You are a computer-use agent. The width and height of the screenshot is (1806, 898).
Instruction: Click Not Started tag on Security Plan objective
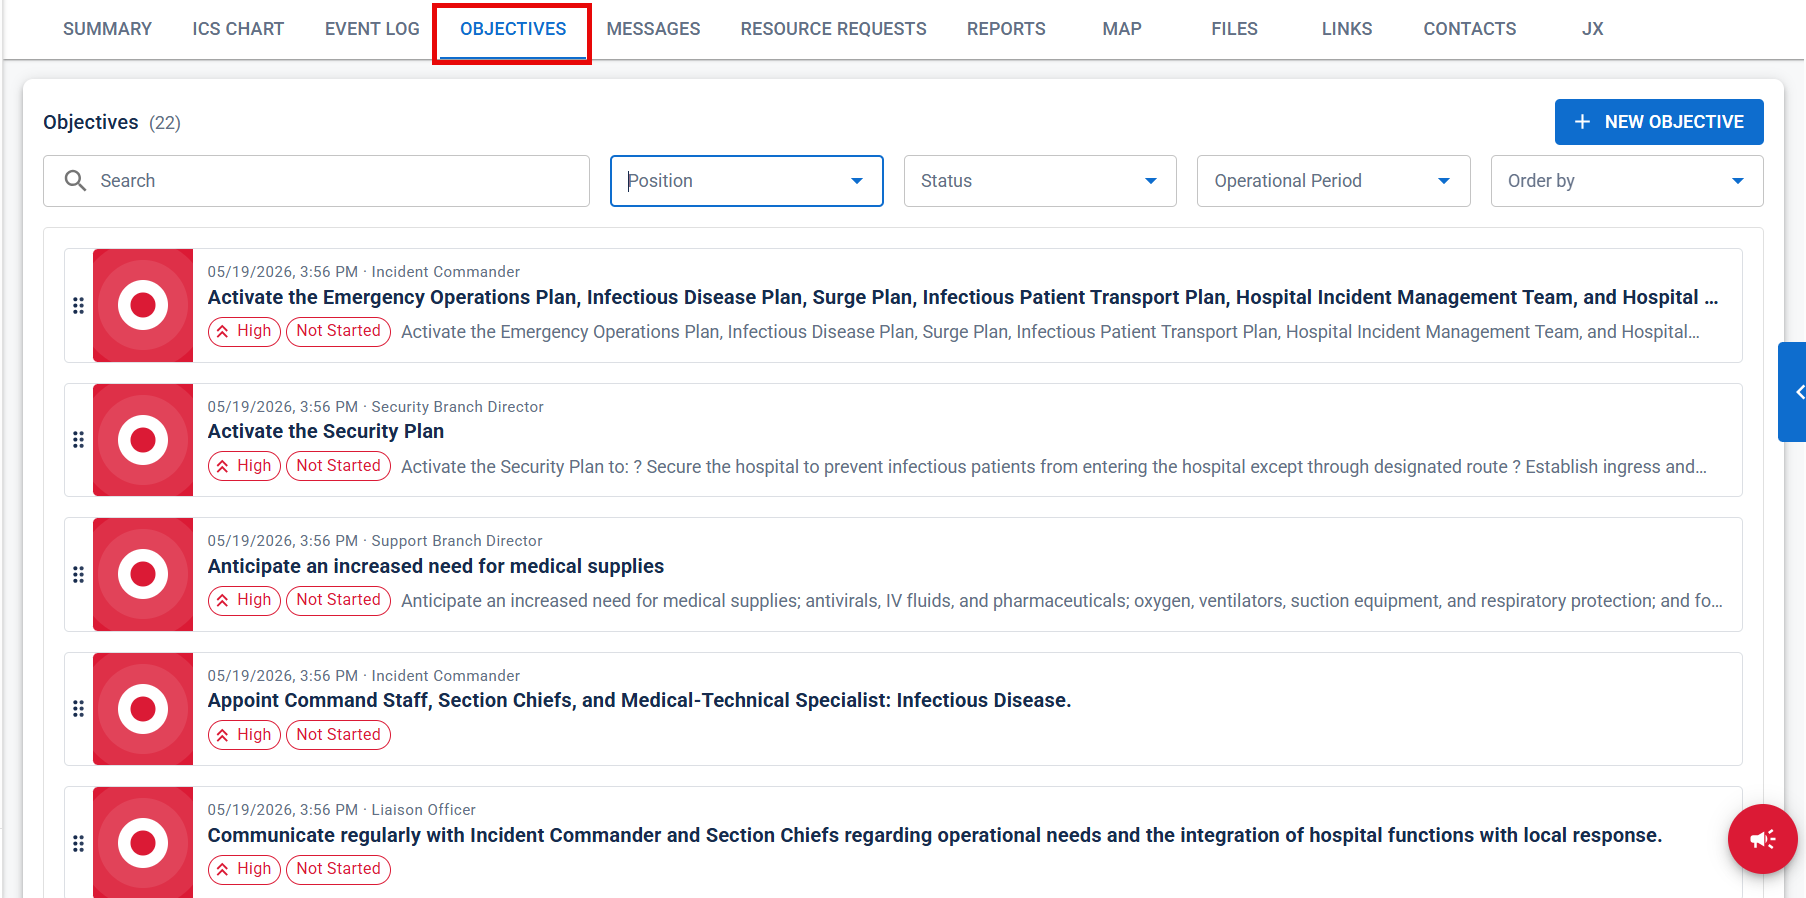[338, 466]
